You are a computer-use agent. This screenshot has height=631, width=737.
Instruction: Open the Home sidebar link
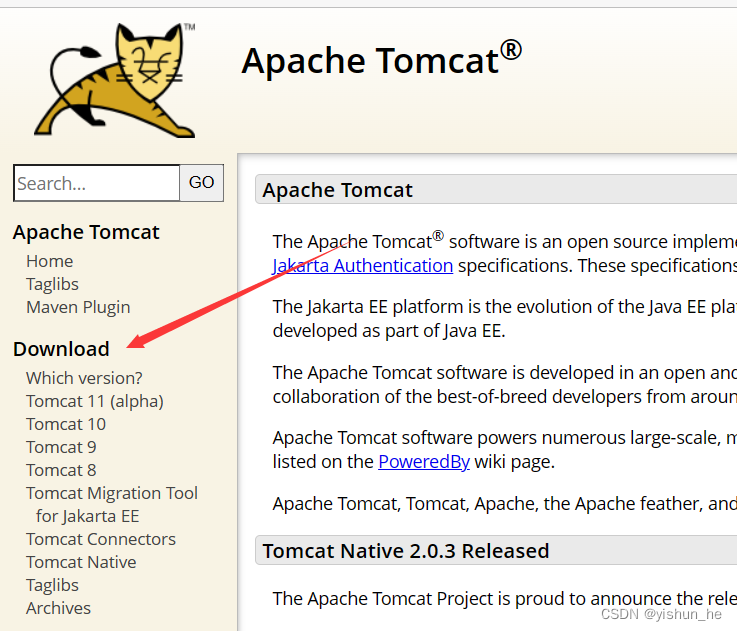coord(50,261)
